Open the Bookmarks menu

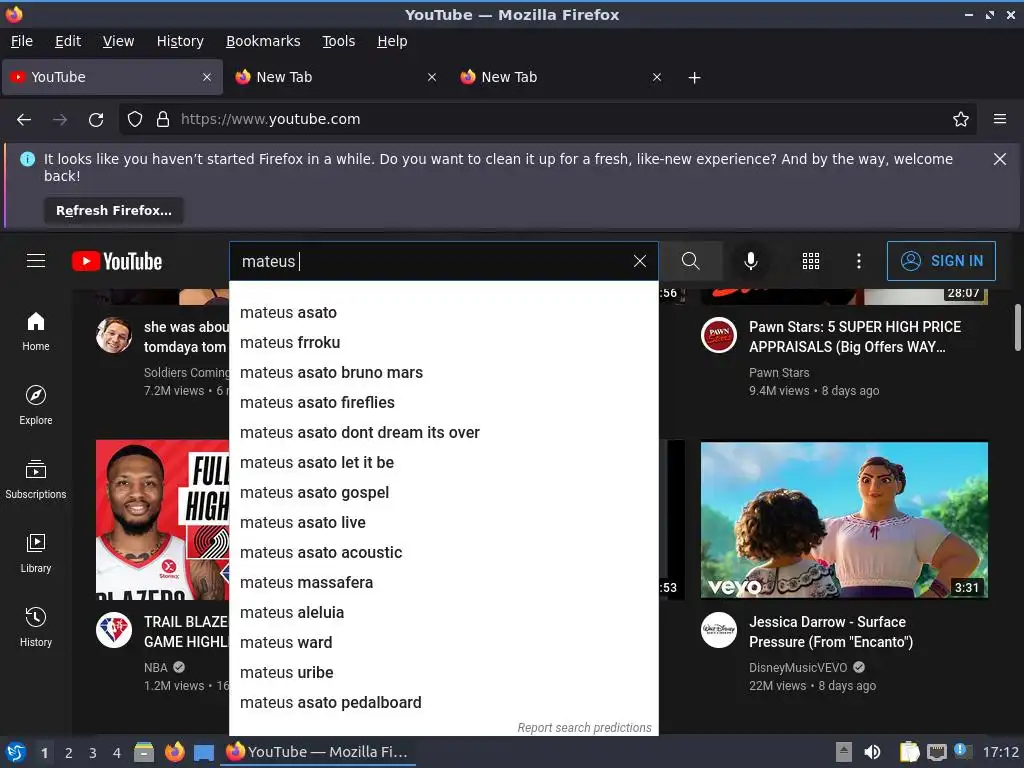click(263, 41)
